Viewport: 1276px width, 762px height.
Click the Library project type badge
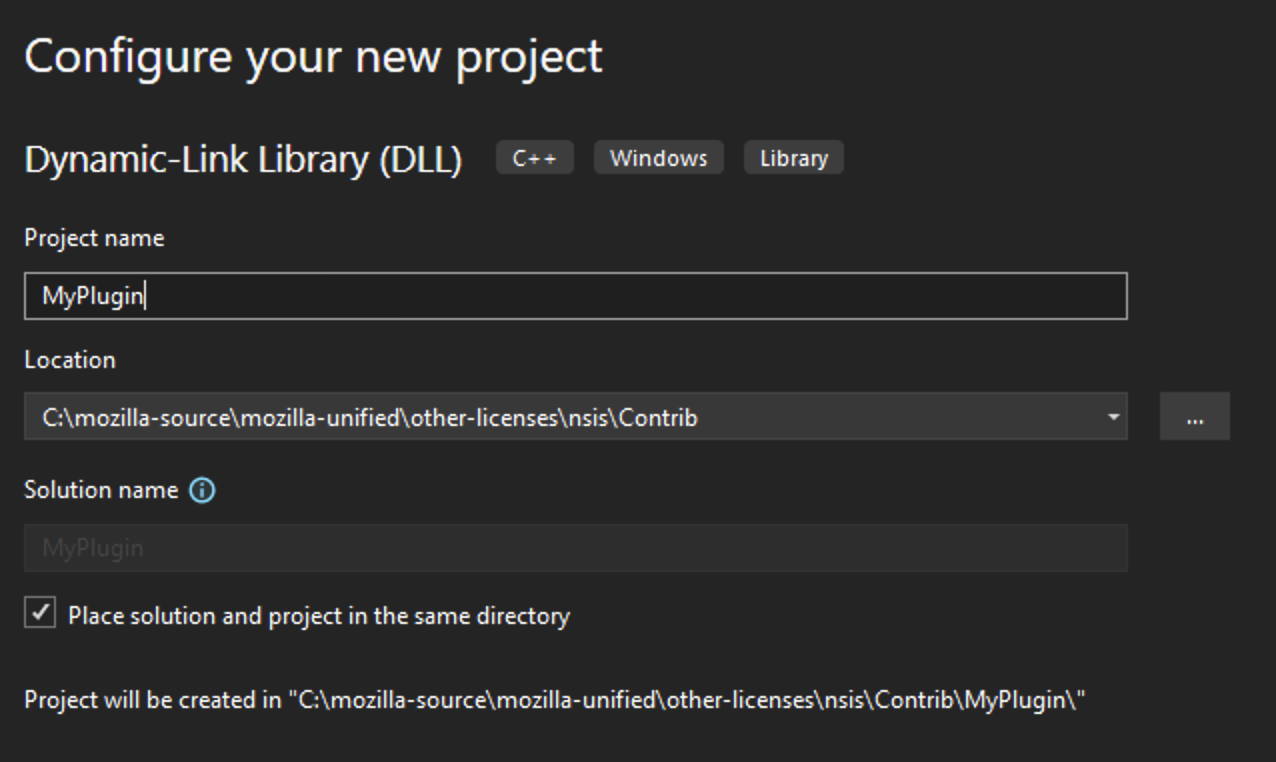click(x=793, y=158)
